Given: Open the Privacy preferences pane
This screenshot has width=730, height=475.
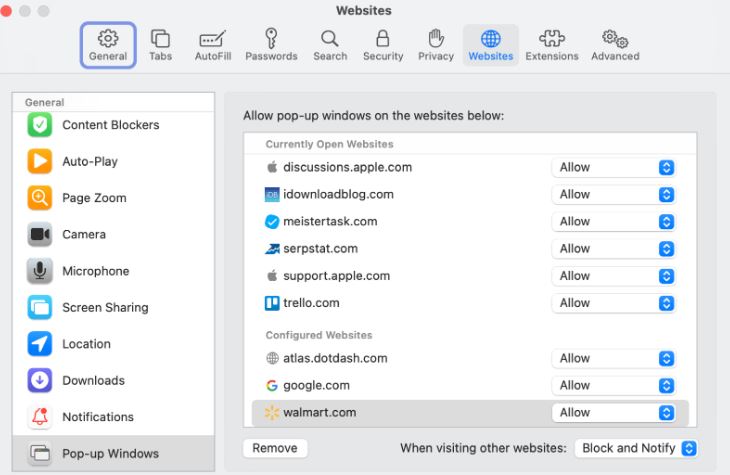Looking at the screenshot, I should 436,45.
